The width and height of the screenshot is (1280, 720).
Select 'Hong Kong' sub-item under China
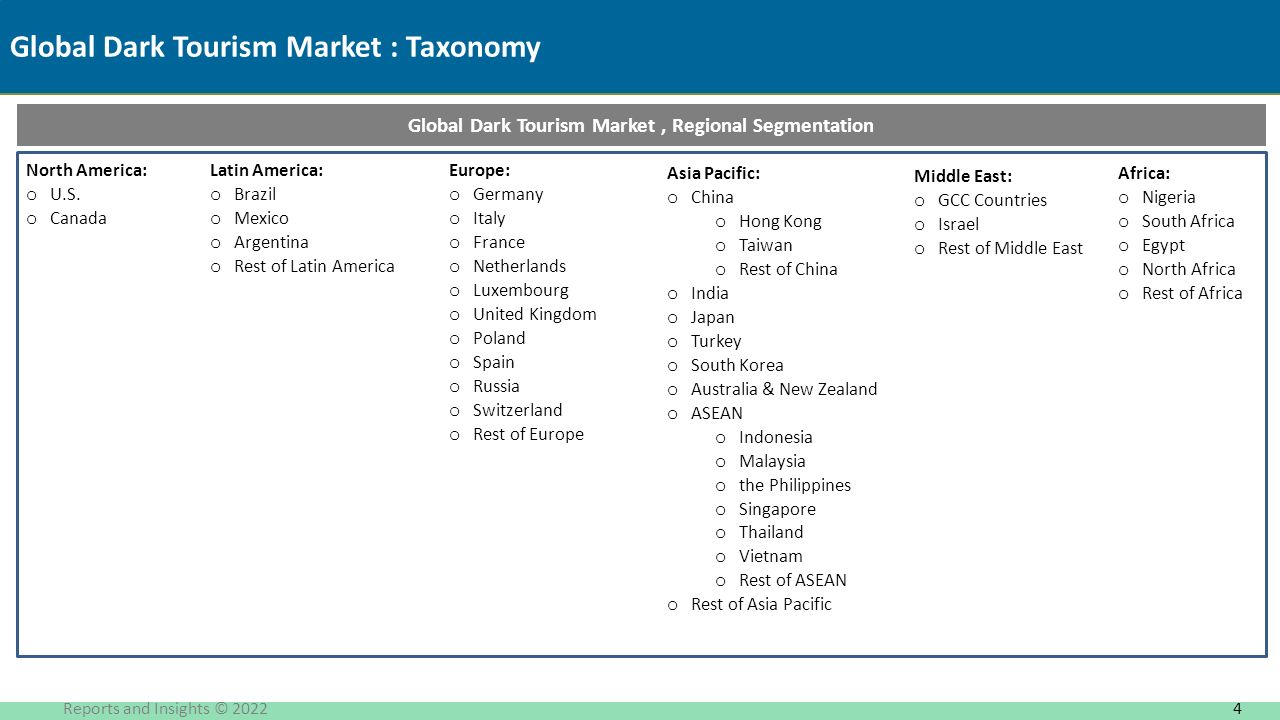pyautogui.click(x=780, y=221)
